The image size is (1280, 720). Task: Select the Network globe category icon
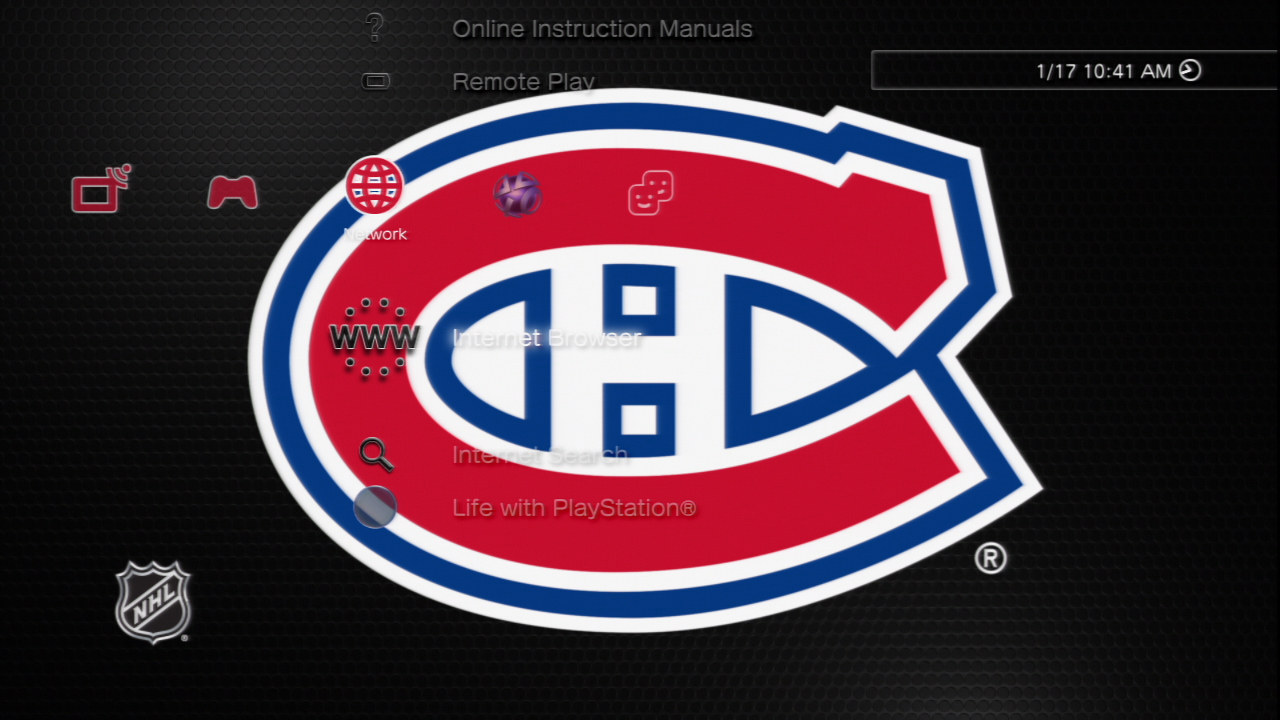pos(374,185)
